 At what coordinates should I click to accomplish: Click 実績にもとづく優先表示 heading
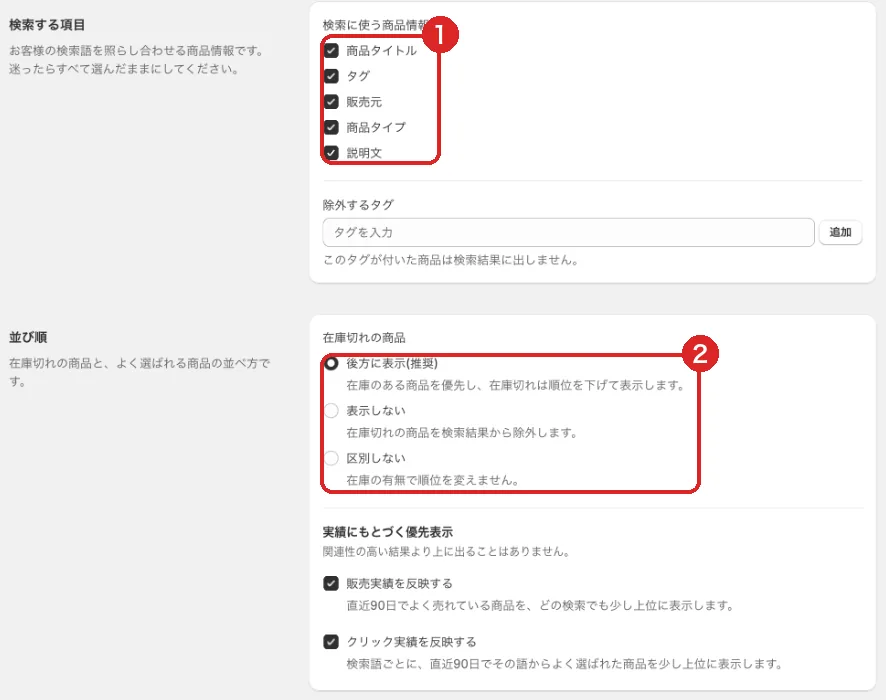[388, 532]
